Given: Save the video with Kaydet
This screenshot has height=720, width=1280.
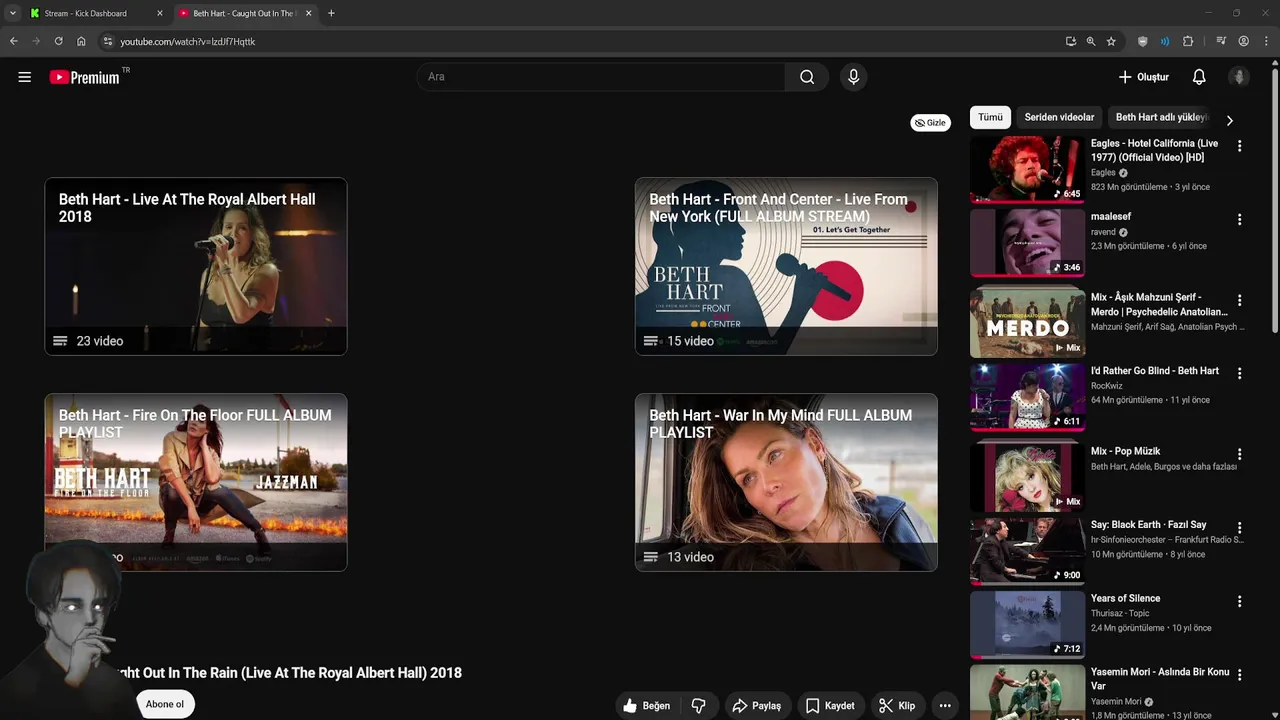Looking at the screenshot, I should (x=830, y=706).
